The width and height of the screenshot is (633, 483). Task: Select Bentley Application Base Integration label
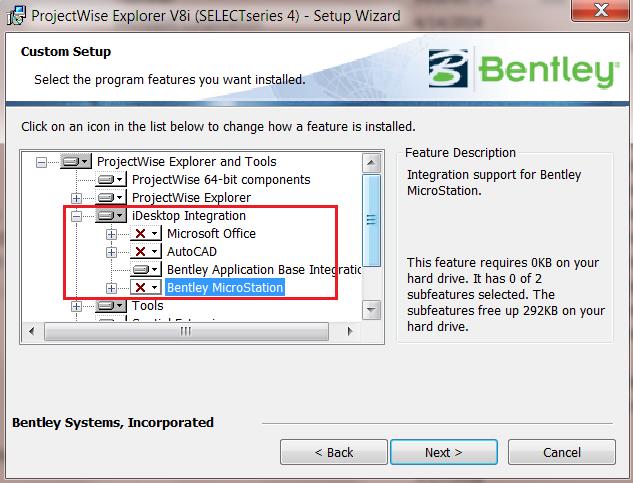point(264,269)
